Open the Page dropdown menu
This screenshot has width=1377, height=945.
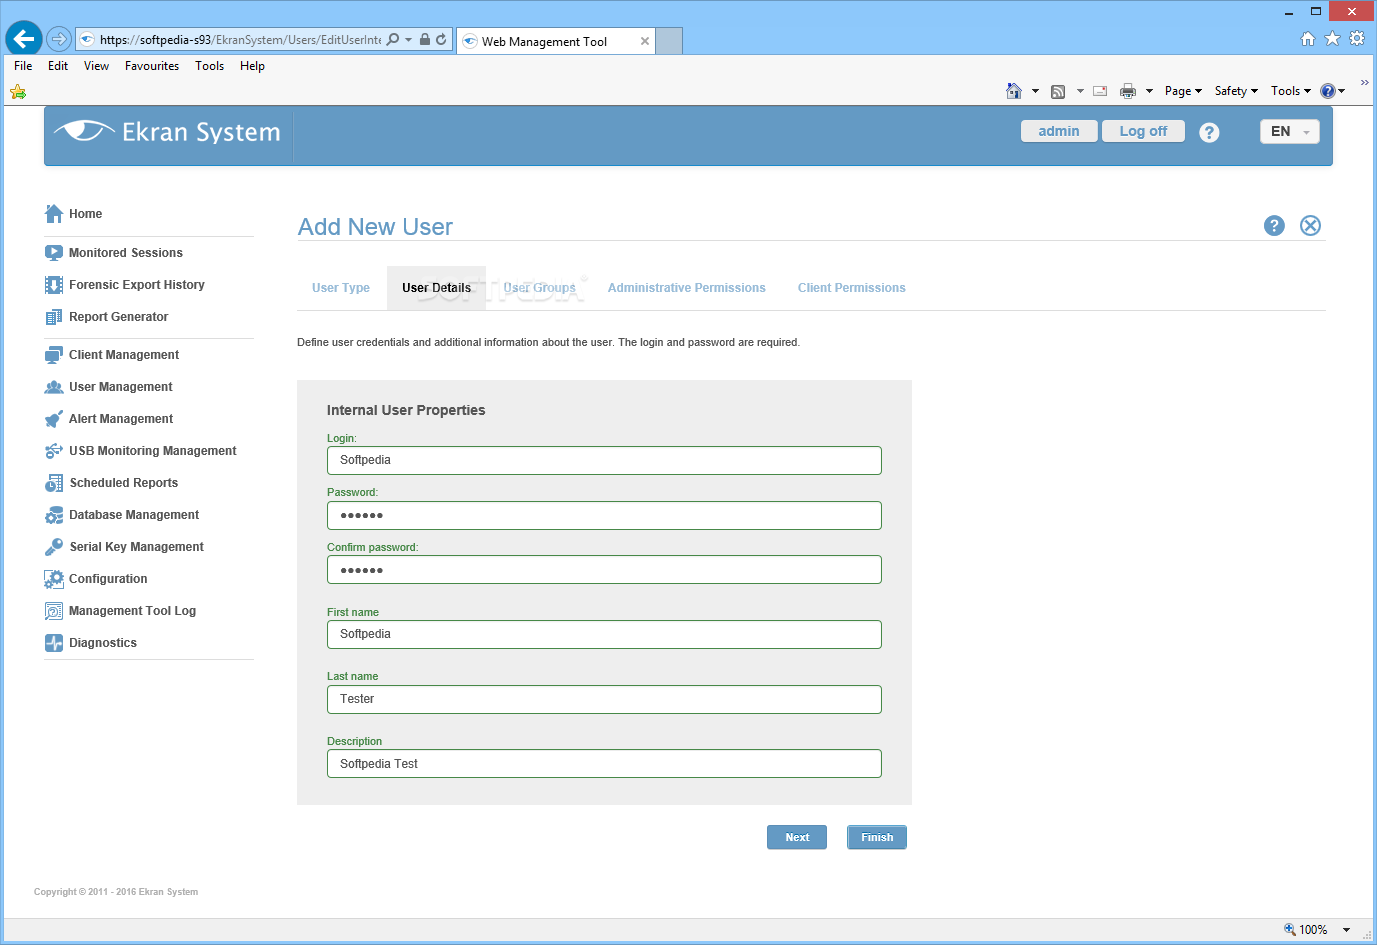pos(1183,91)
